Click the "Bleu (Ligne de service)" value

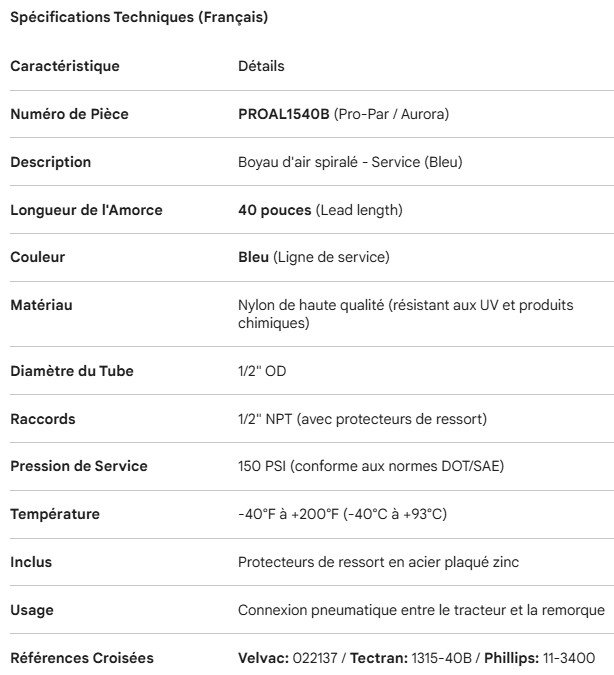[x=313, y=257]
